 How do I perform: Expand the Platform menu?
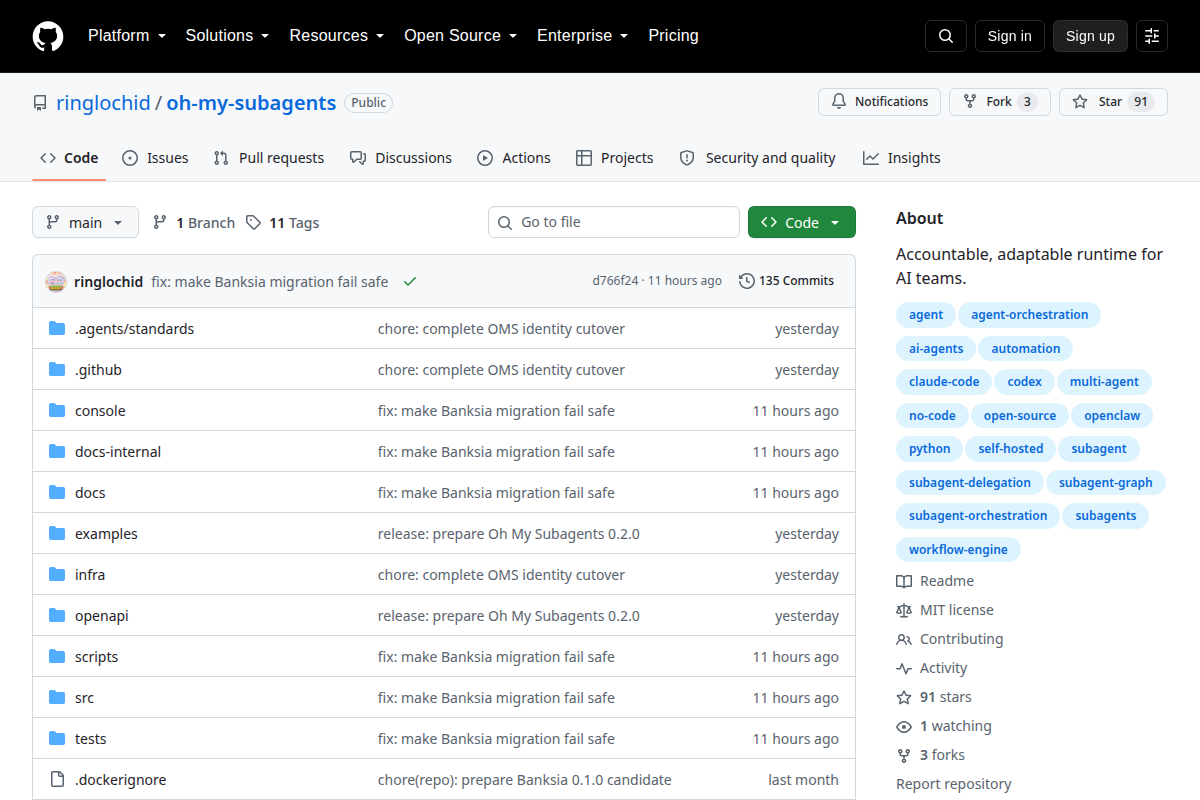(x=125, y=36)
